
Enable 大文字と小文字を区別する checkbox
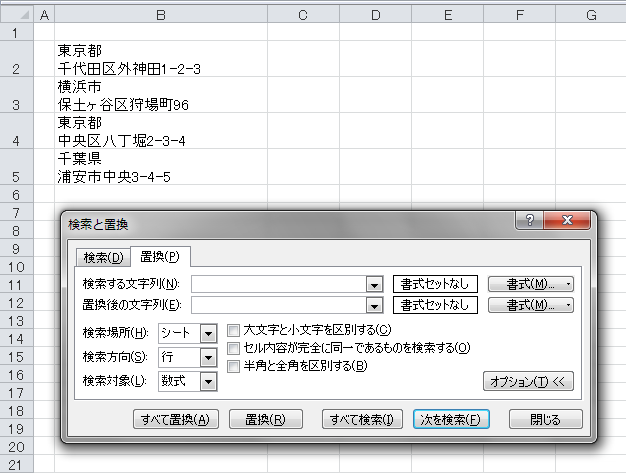(x=234, y=330)
